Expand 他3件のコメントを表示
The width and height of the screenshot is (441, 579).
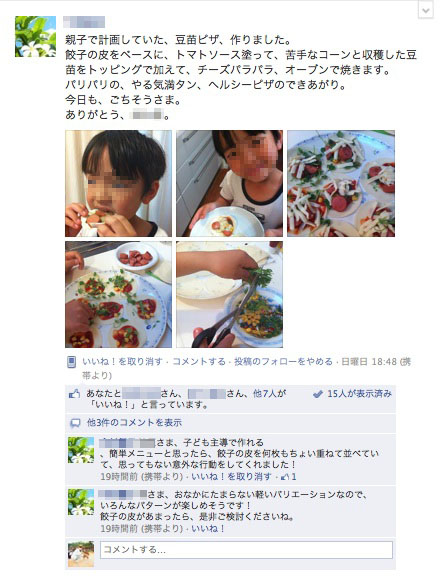[134, 423]
